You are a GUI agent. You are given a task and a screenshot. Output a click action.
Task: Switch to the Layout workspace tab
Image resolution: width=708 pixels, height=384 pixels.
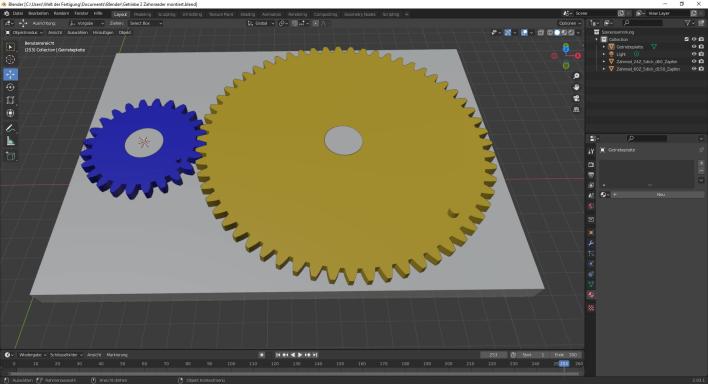click(x=121, y=14)
